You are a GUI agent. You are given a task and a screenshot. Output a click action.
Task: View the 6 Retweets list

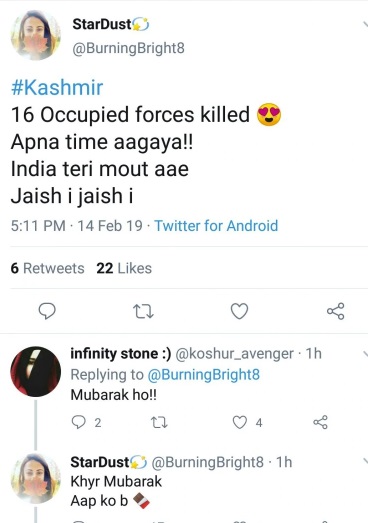[x=47, y=268]
